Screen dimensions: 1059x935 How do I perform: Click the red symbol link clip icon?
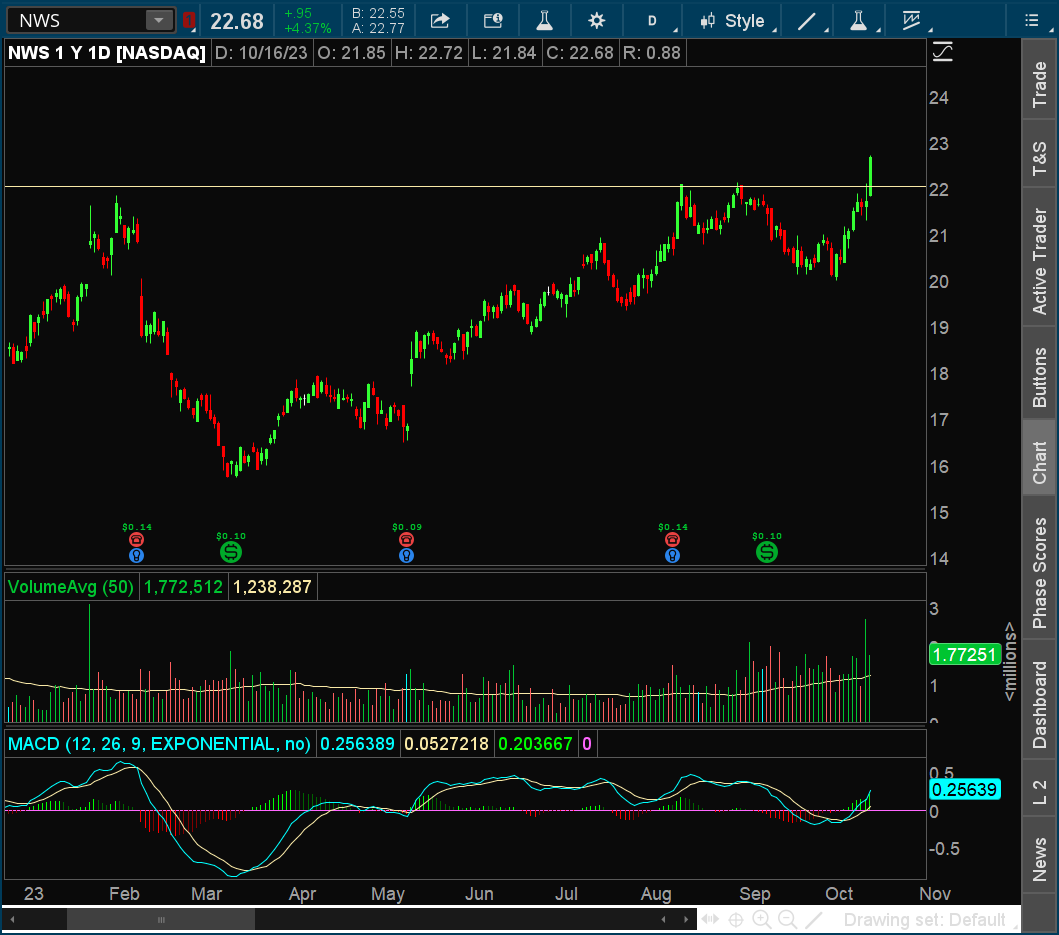pyautogui.click(x=189, y=21)
